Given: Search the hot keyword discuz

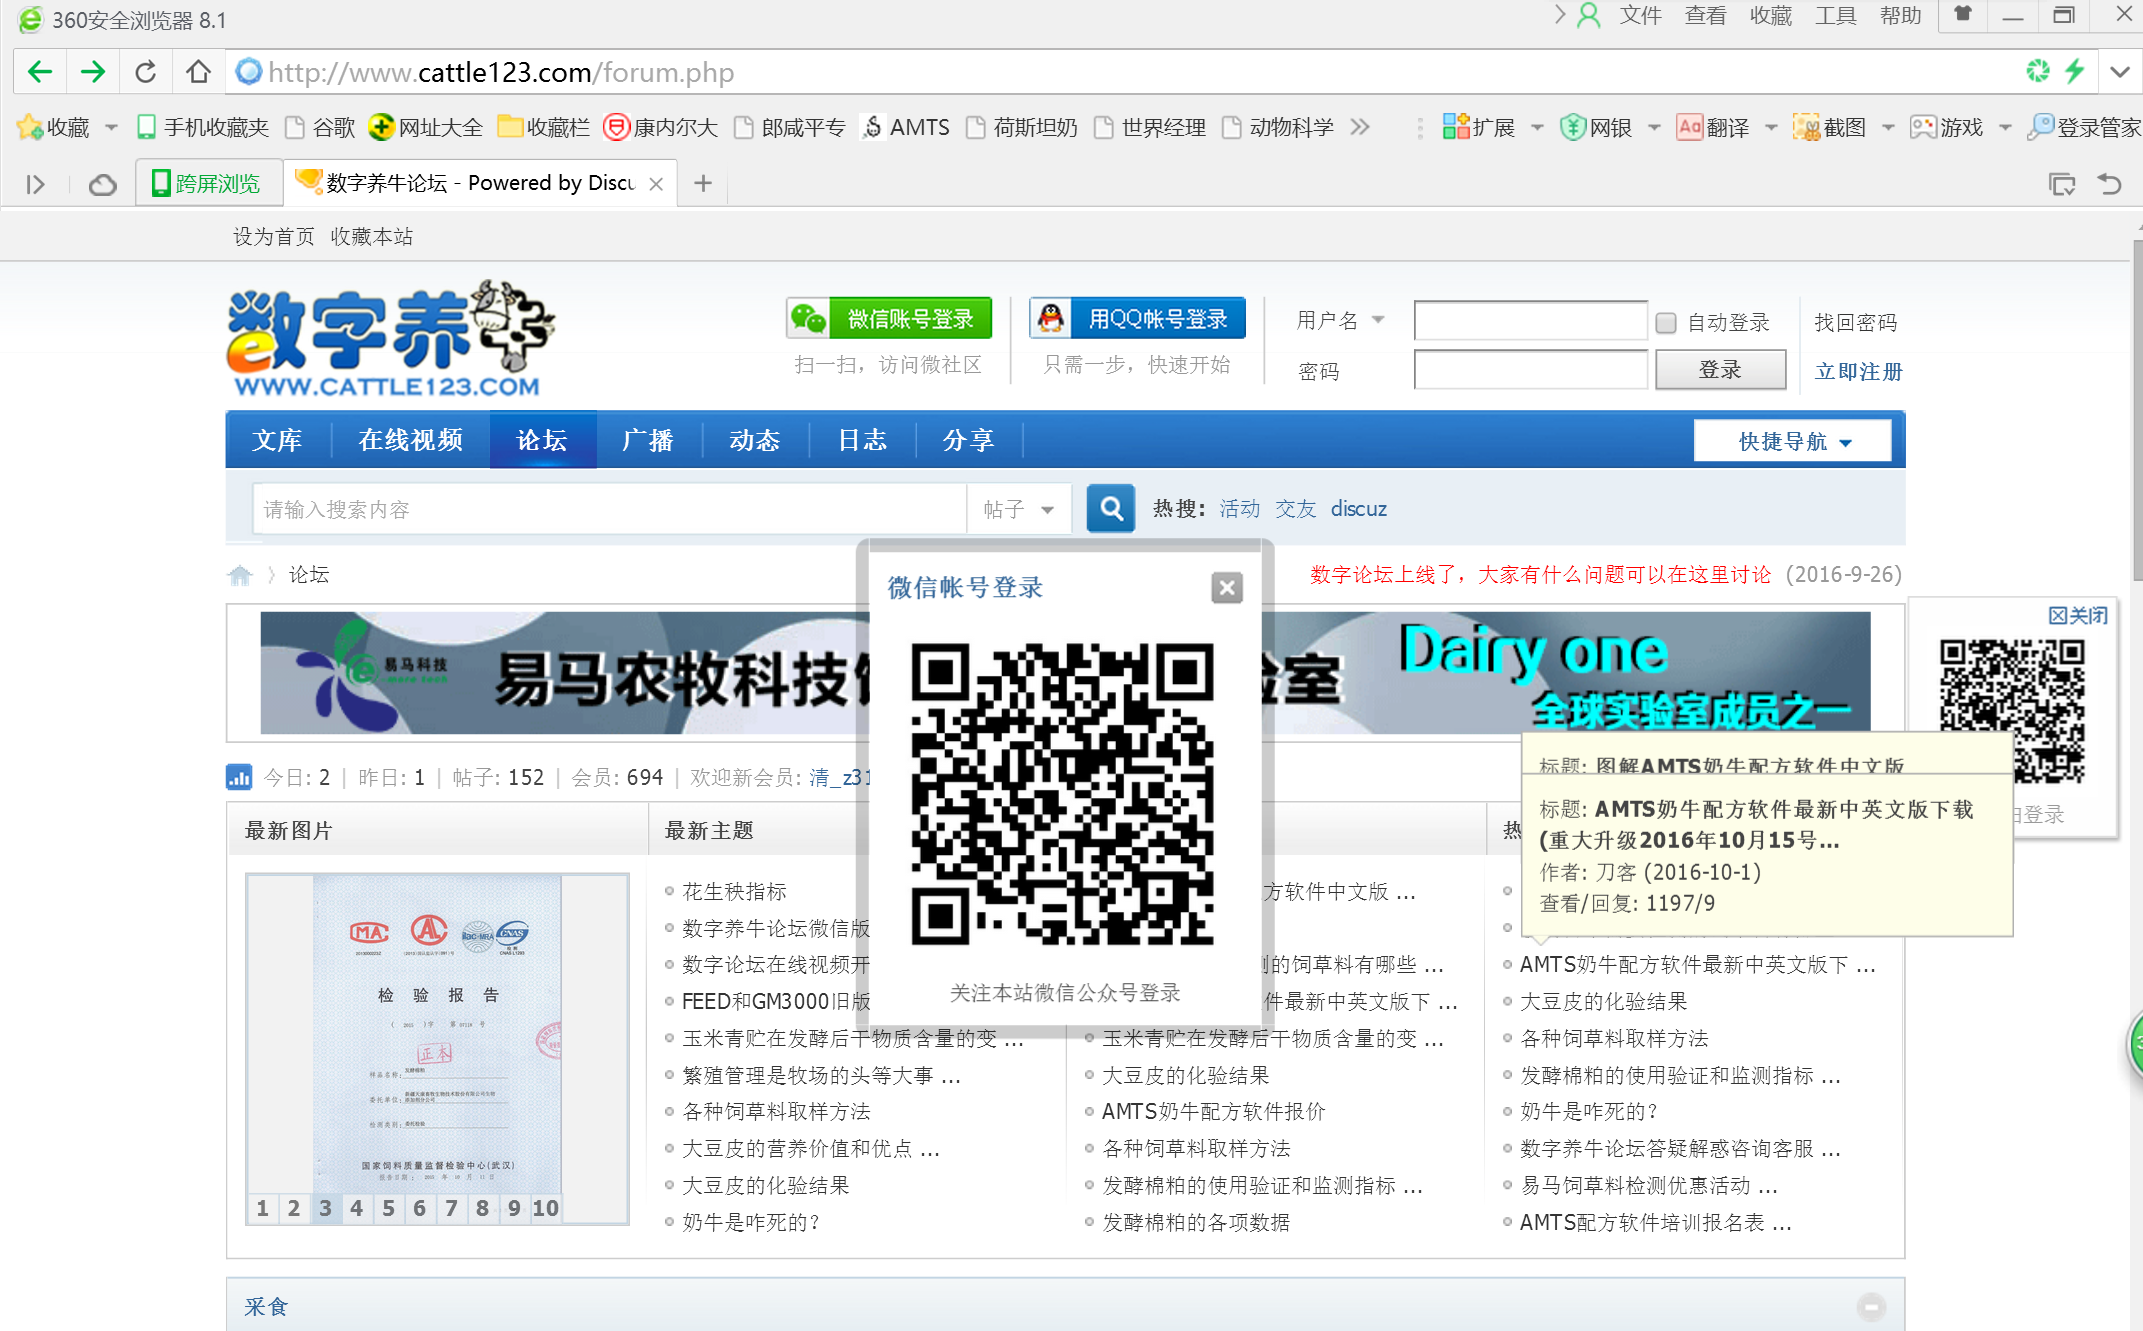Looking at the screenshot, I should [1359, 509].
